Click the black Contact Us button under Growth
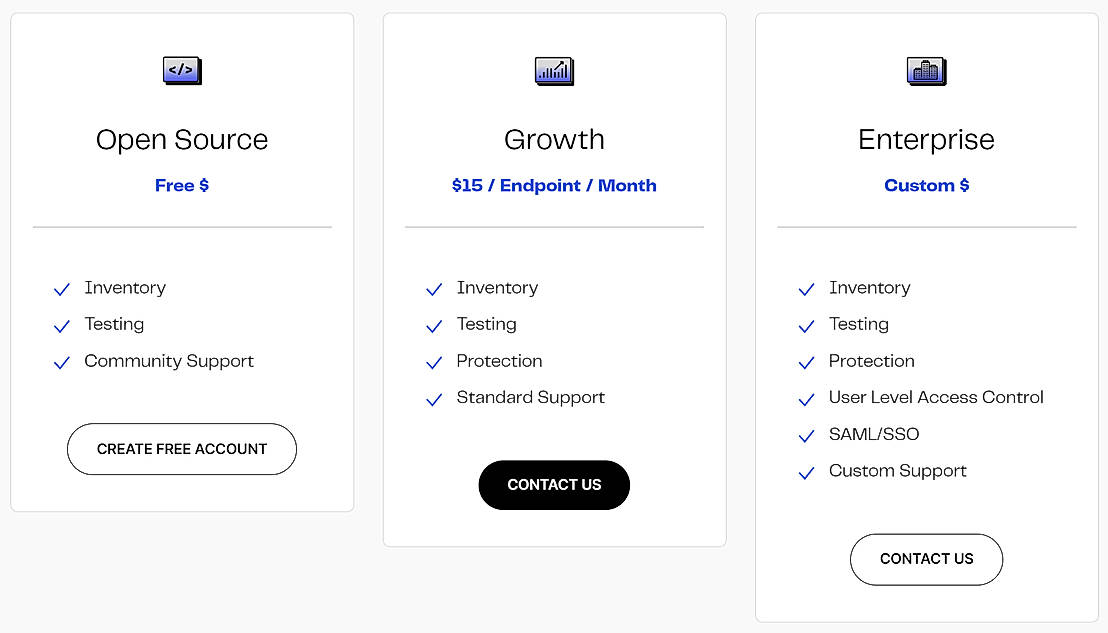This screenshot has width=1108, height=633. point(554,485)
